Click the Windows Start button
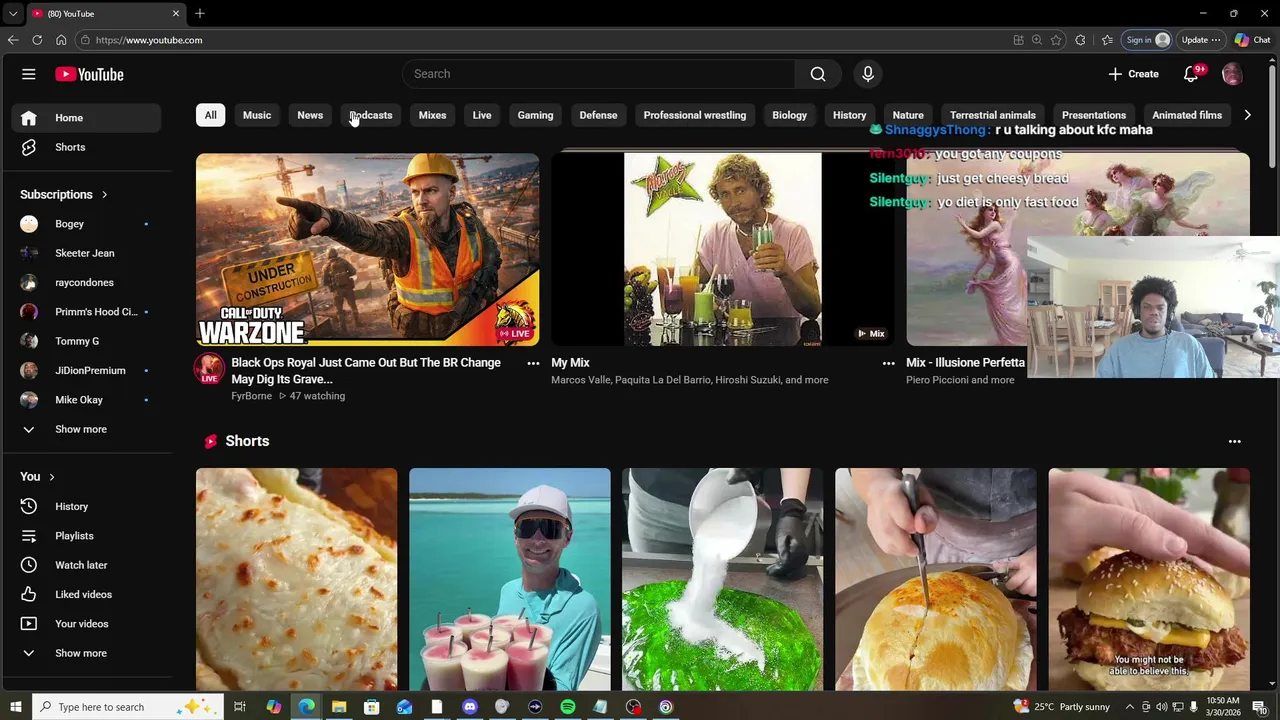Screen dimensions: 1280x720 [15, 707]
